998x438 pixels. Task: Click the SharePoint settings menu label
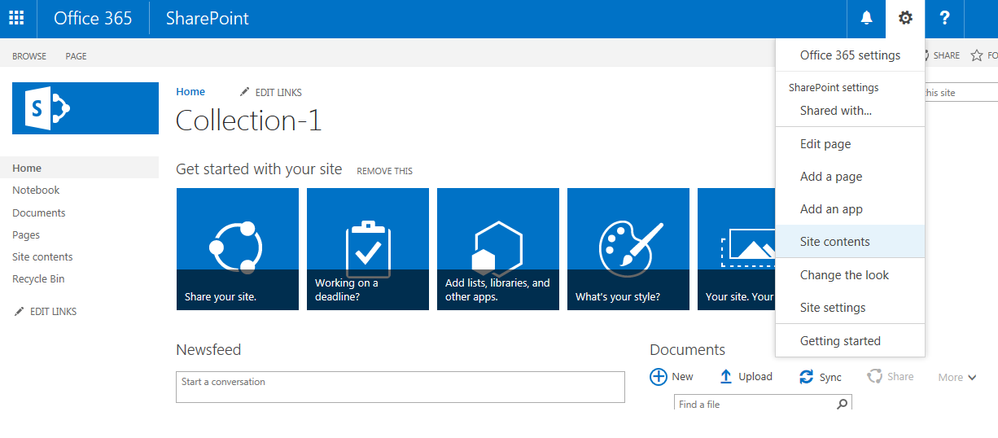[833, 87]
